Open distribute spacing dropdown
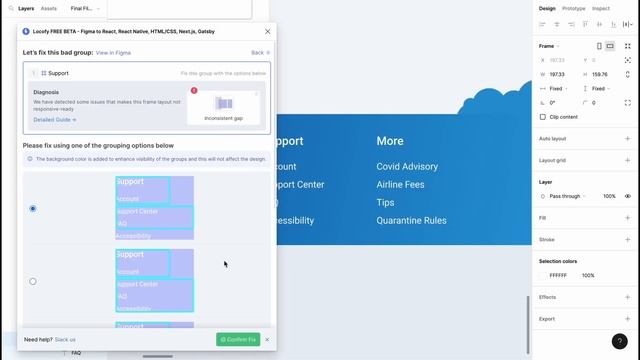This screenshot has width=640, height=360. 628,24
